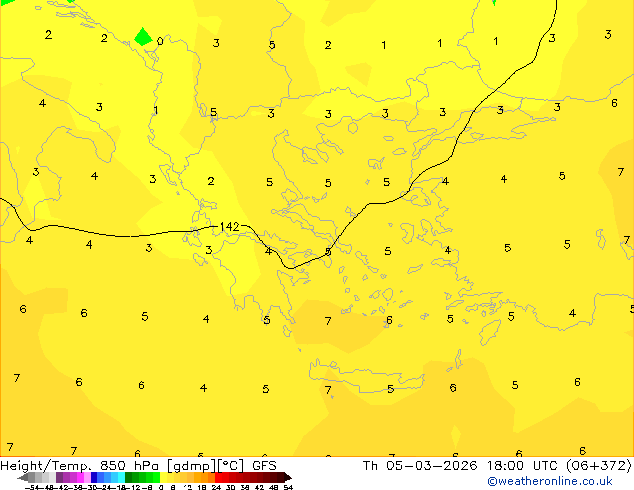Pick the cyan legend swatch
The width and height of the screenshot is (634, 490).
121,477
